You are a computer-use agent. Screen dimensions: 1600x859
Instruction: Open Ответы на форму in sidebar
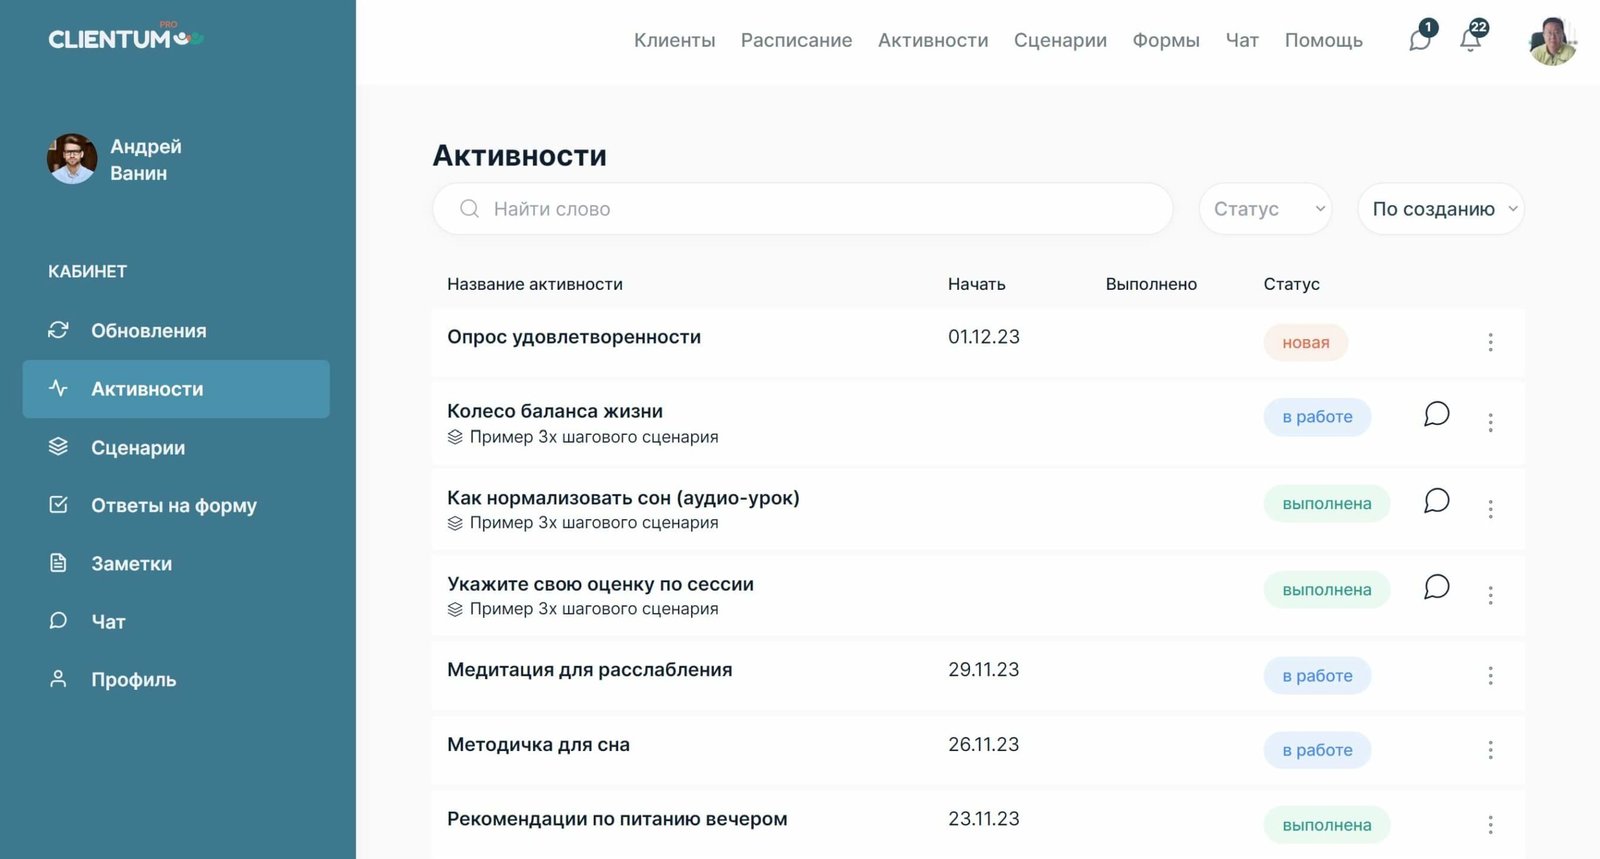pyautogui.click(x=173, y=506)
